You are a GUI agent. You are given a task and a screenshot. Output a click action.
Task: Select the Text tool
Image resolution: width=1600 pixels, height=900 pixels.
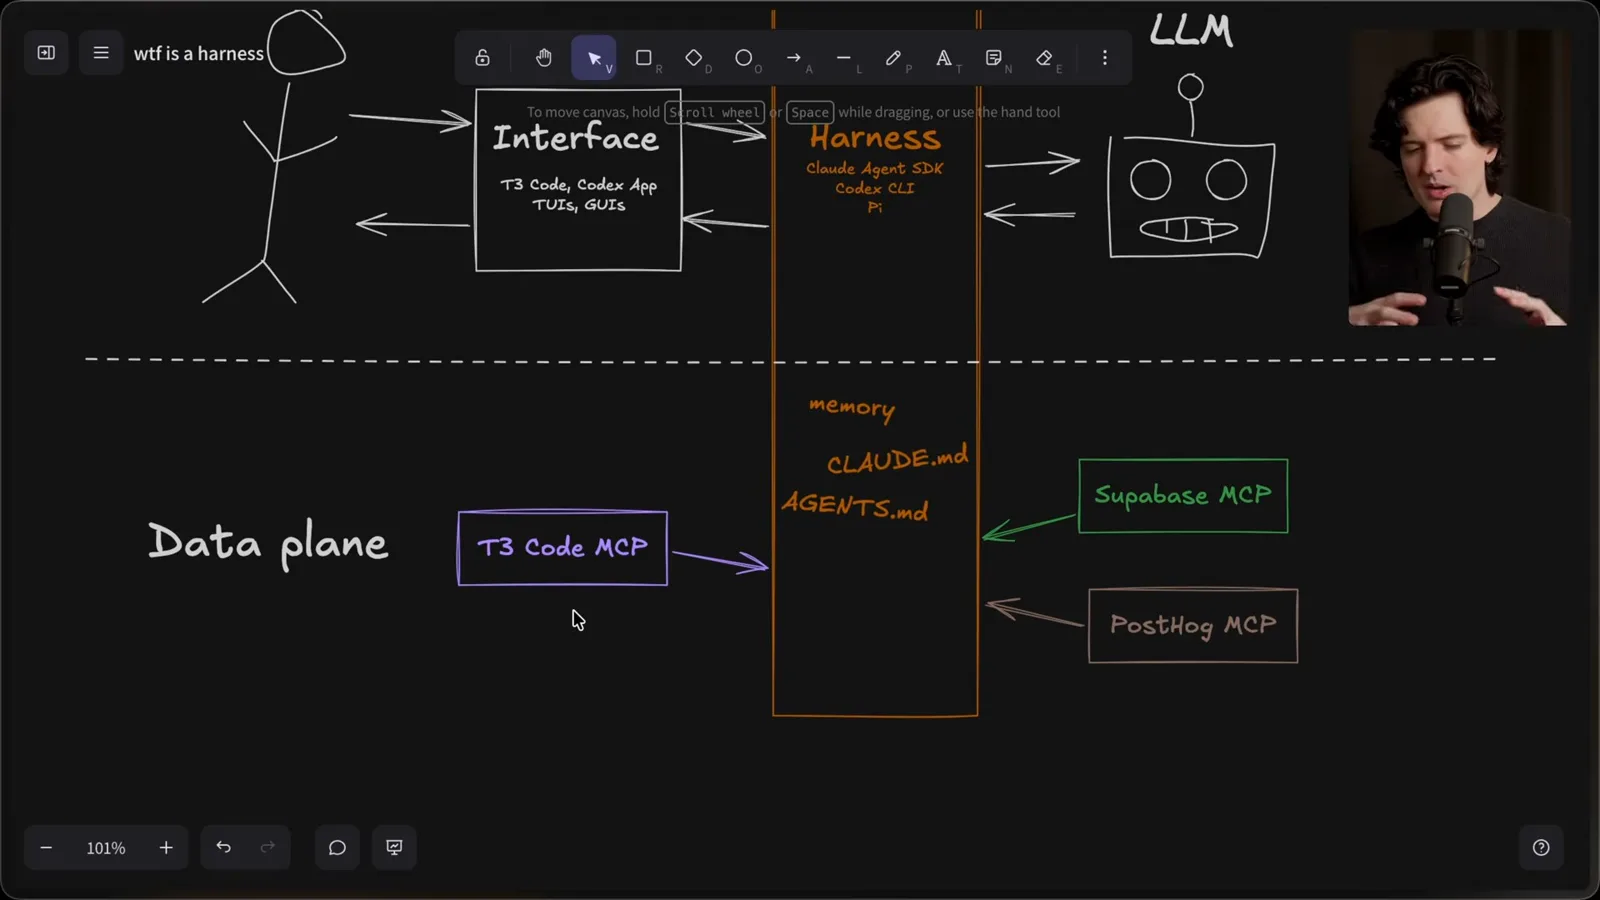944,58
